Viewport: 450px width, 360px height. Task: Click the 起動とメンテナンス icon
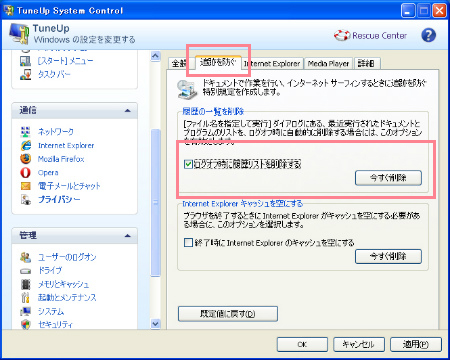(x=26, y=298)
